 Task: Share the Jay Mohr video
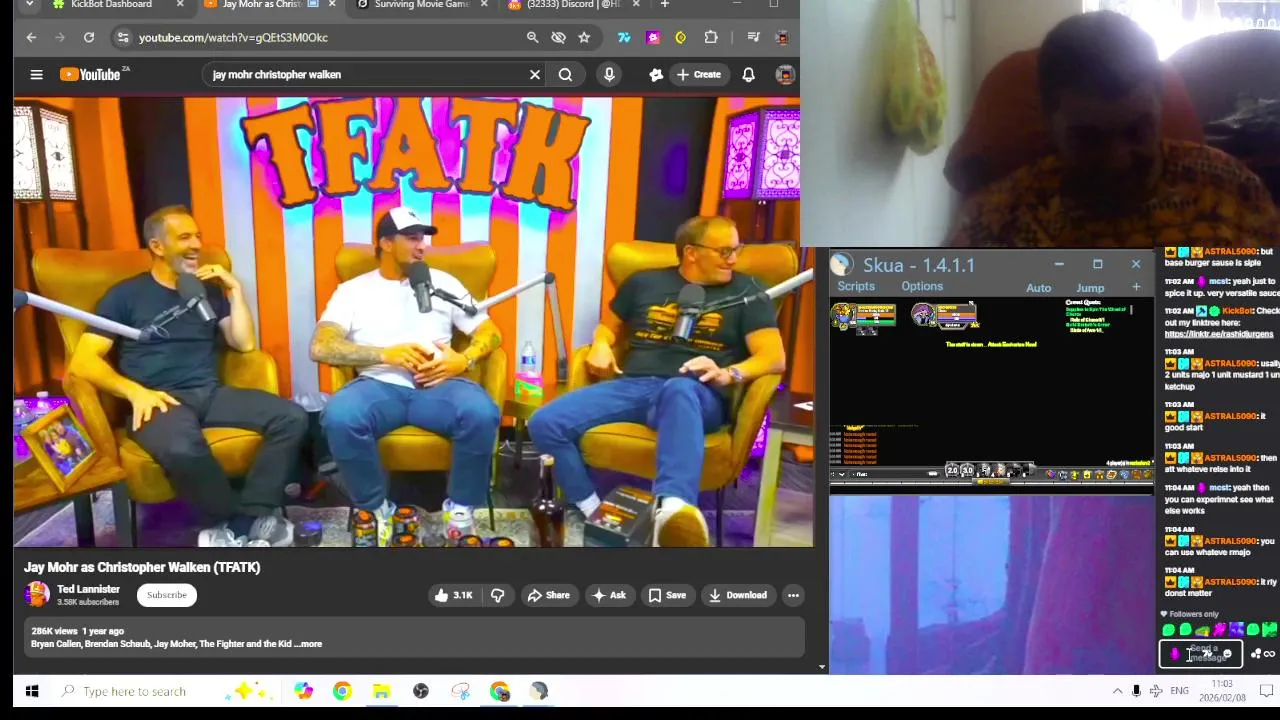[x=548, y=595]
